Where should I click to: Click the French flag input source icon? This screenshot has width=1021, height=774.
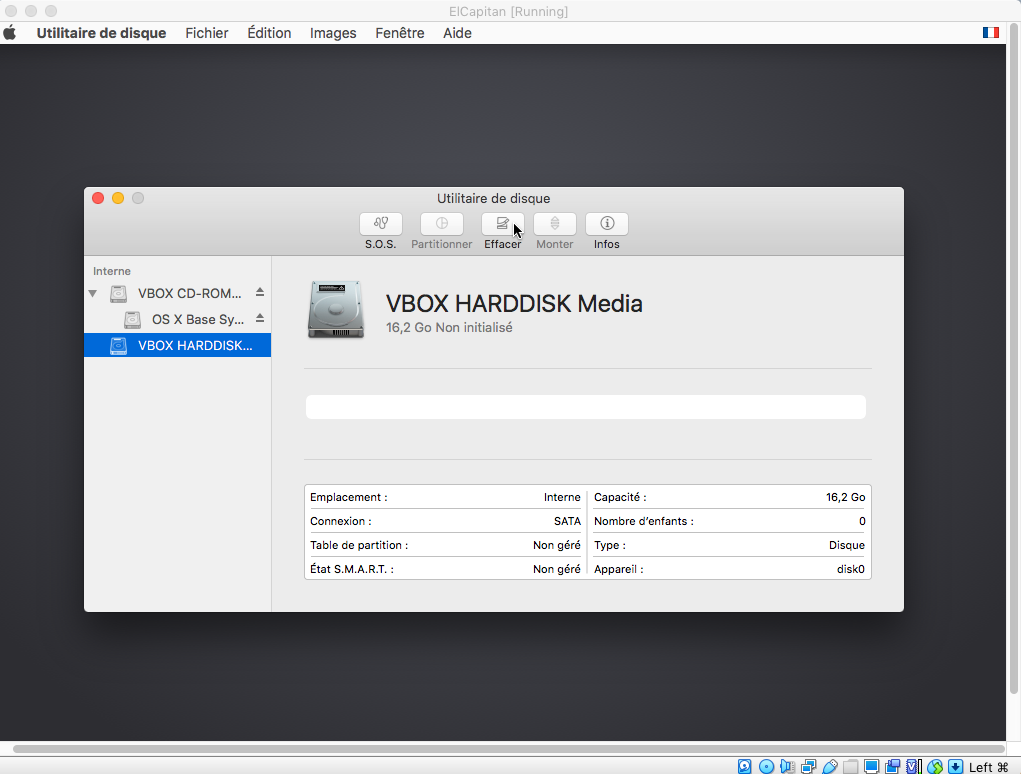point(990,33)
